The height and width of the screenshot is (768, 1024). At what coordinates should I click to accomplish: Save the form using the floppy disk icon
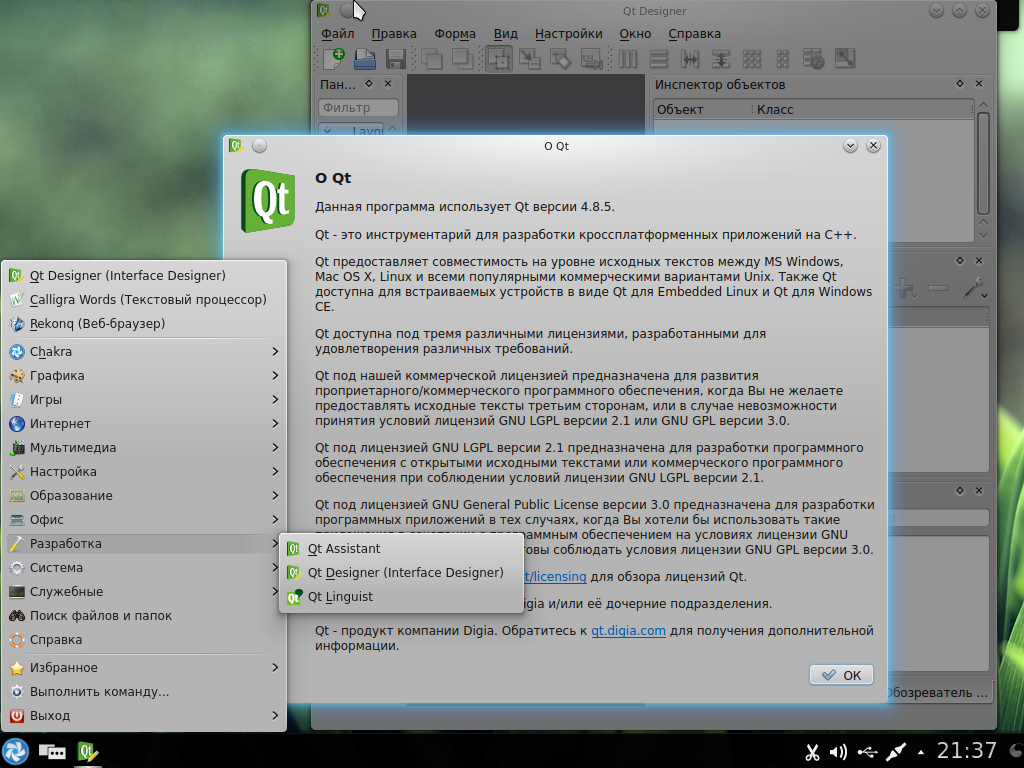396,59
